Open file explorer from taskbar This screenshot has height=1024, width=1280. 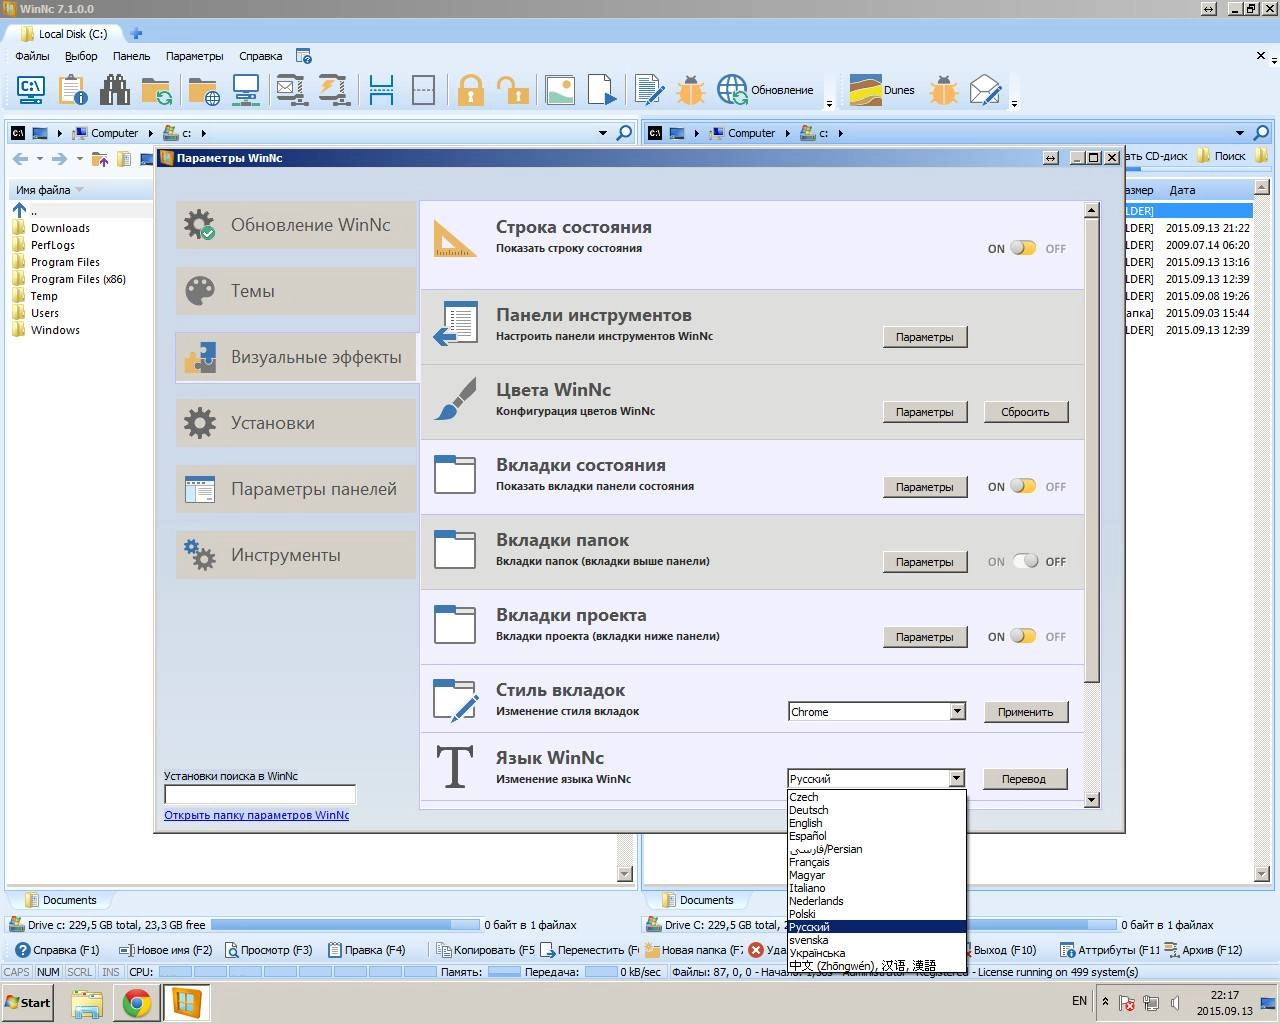tap(87, 1002)
